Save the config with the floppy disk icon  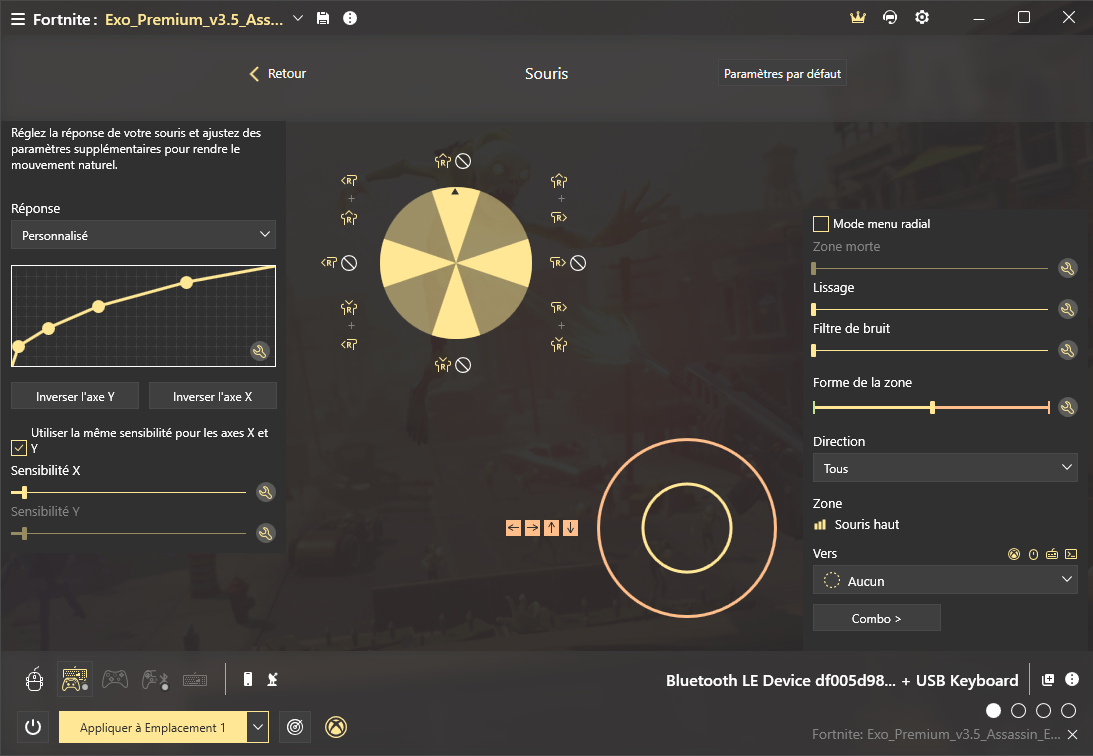[x=323, y=19]
